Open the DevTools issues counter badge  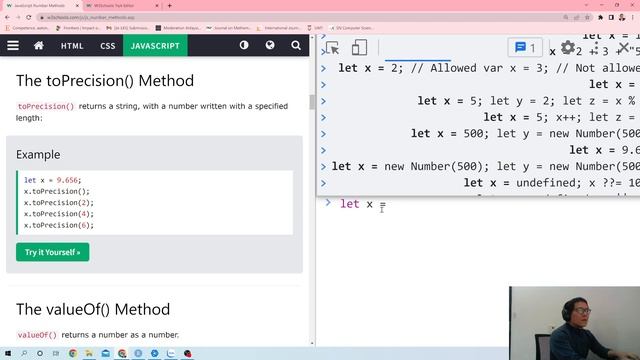pos(525,48)
